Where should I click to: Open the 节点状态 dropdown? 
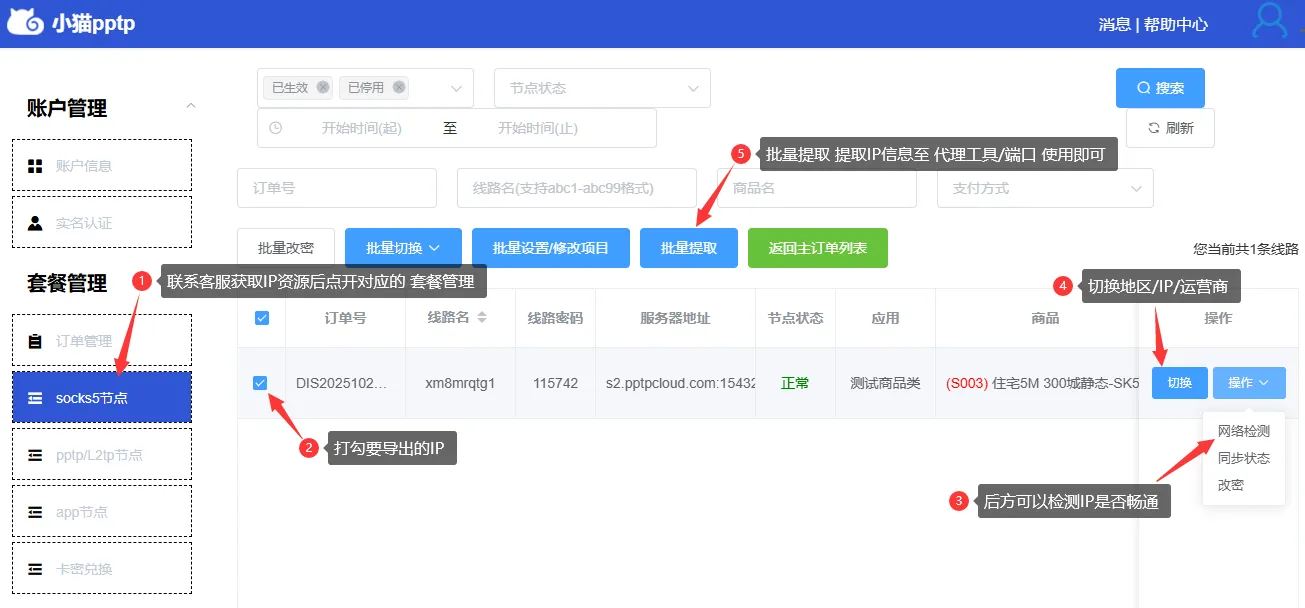(602, 88)
